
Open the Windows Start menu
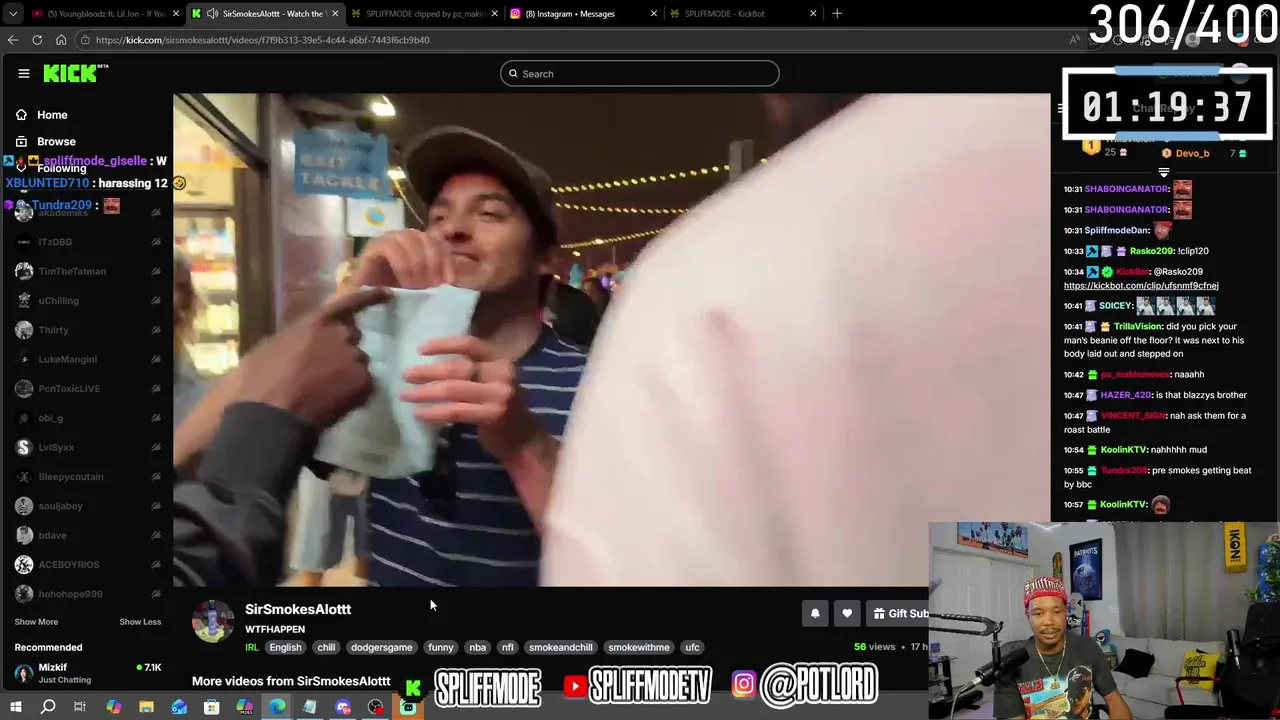pyautogui.click(x=15, y=707)
